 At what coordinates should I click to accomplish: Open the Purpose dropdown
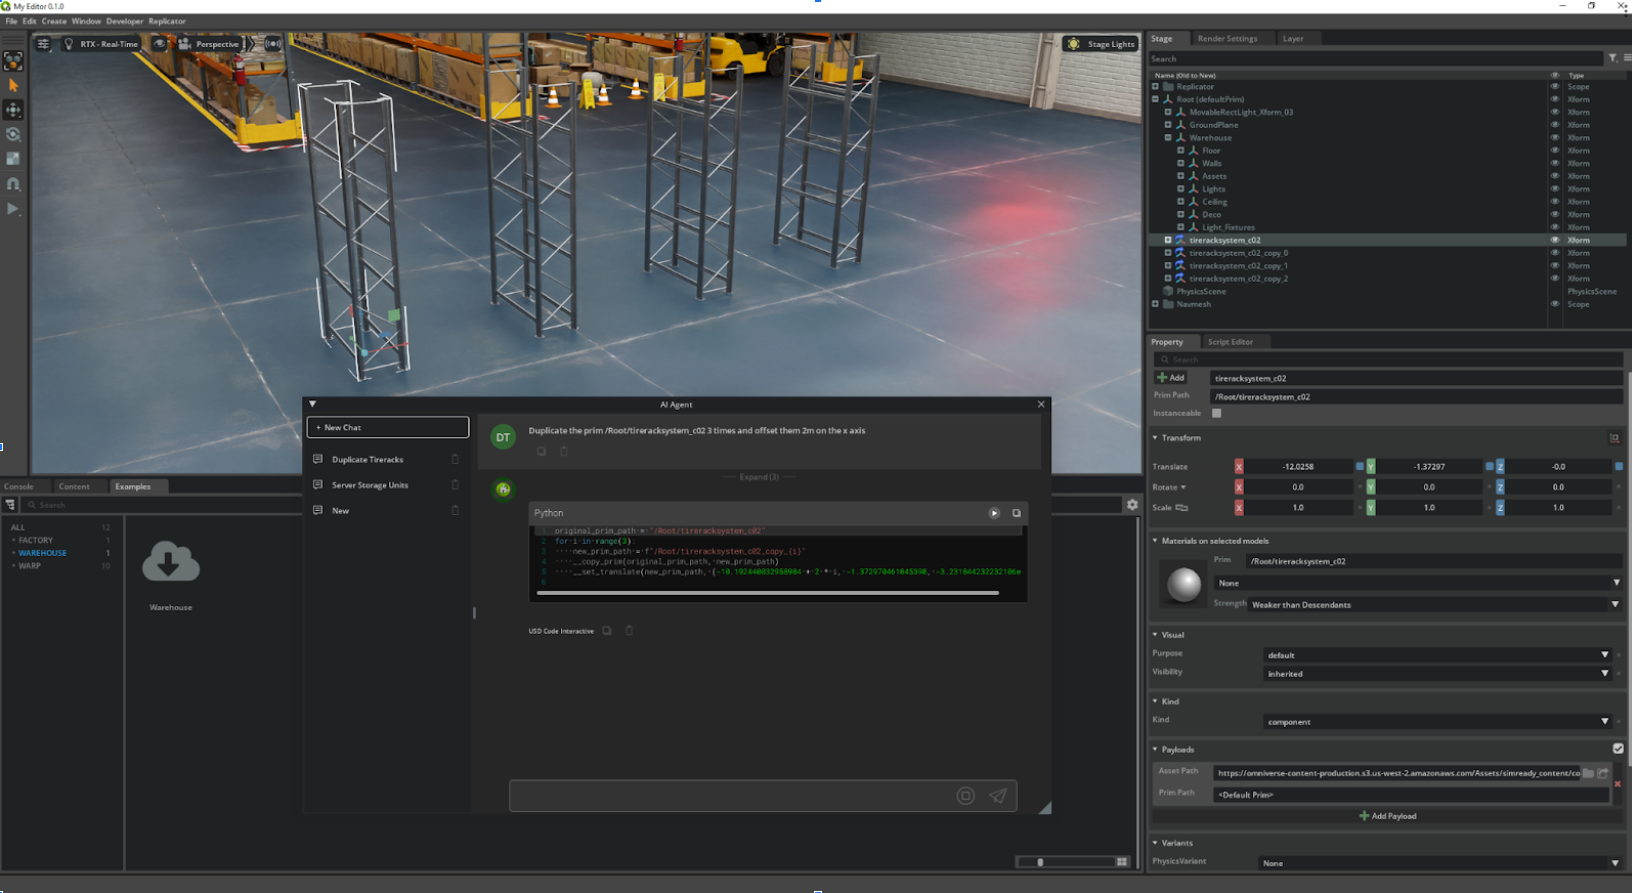[x=1439, y=655]
